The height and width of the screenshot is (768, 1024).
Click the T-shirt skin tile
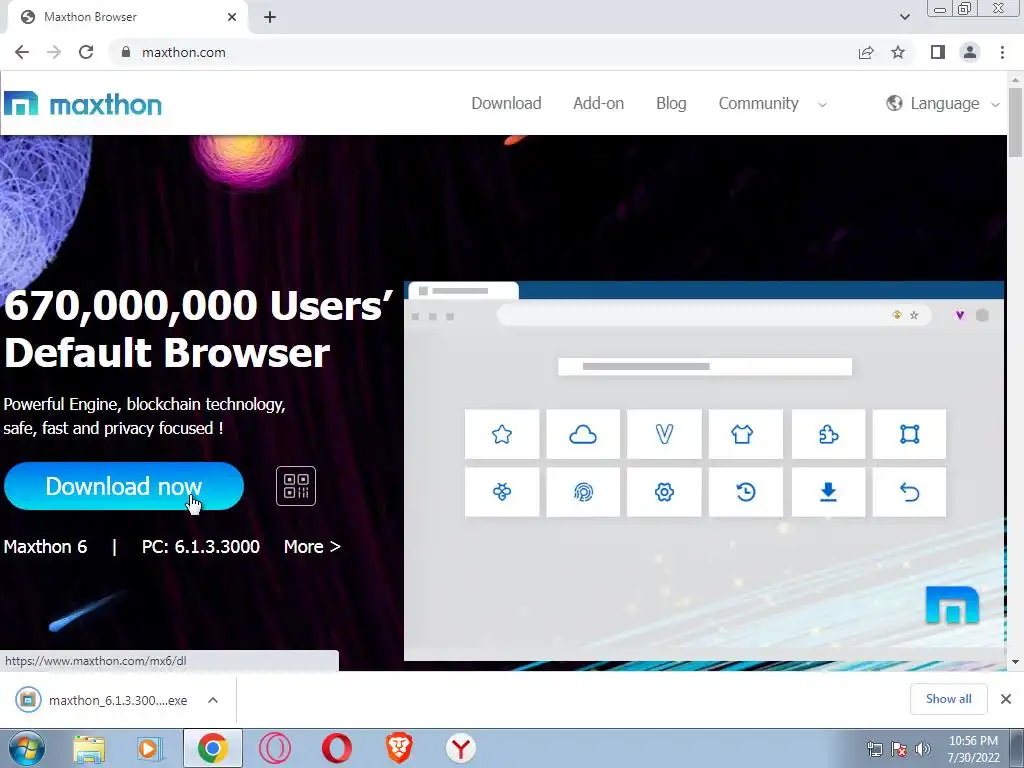(x=746, y=434)
